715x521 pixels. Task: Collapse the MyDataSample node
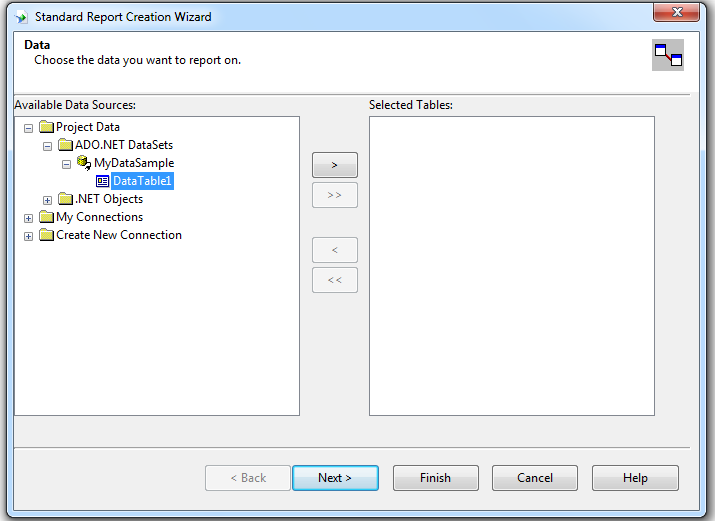click(67, 164)
